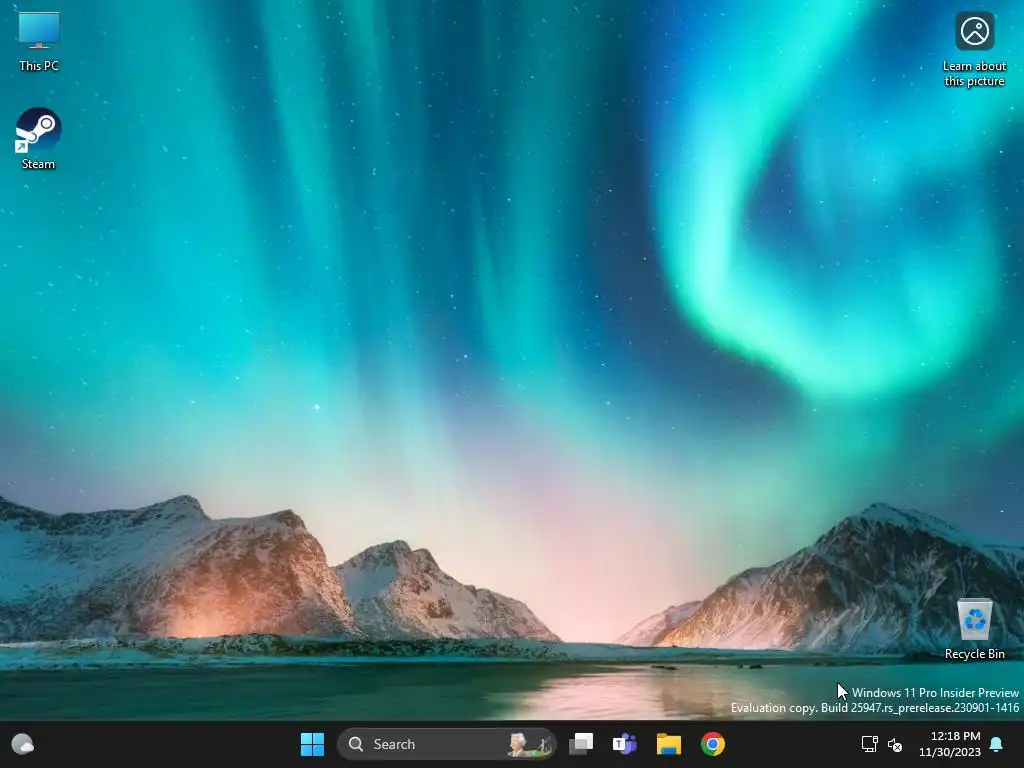Open the search highlight illustration
1024x768 pixels.
(530, 744)
